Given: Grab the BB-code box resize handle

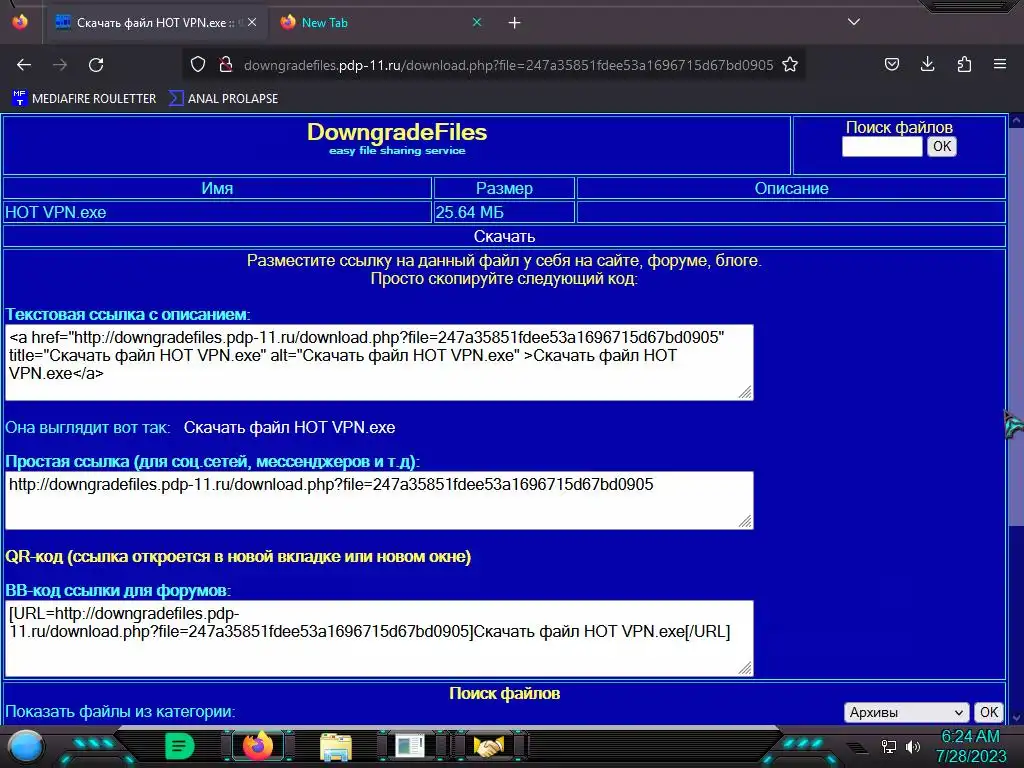Looking at the screenshot, I should (745, 667).
